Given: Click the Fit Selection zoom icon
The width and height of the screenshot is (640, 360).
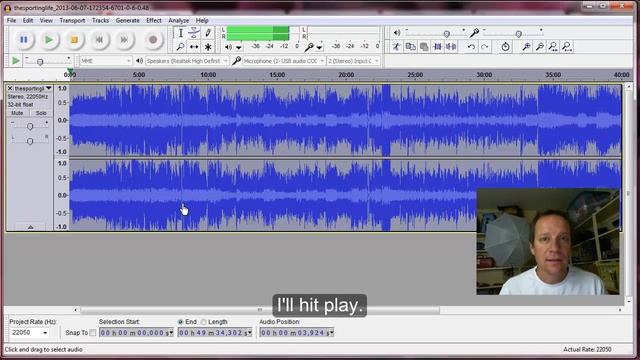Looking at the screenshot, I should click(x=553, y=47).
